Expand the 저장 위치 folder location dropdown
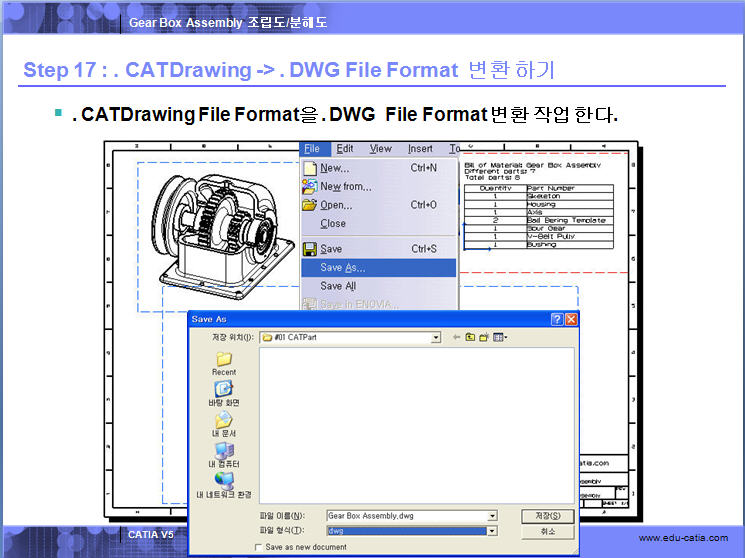The height and width of the screenshot is (558, 745). (x=436, y=338)
